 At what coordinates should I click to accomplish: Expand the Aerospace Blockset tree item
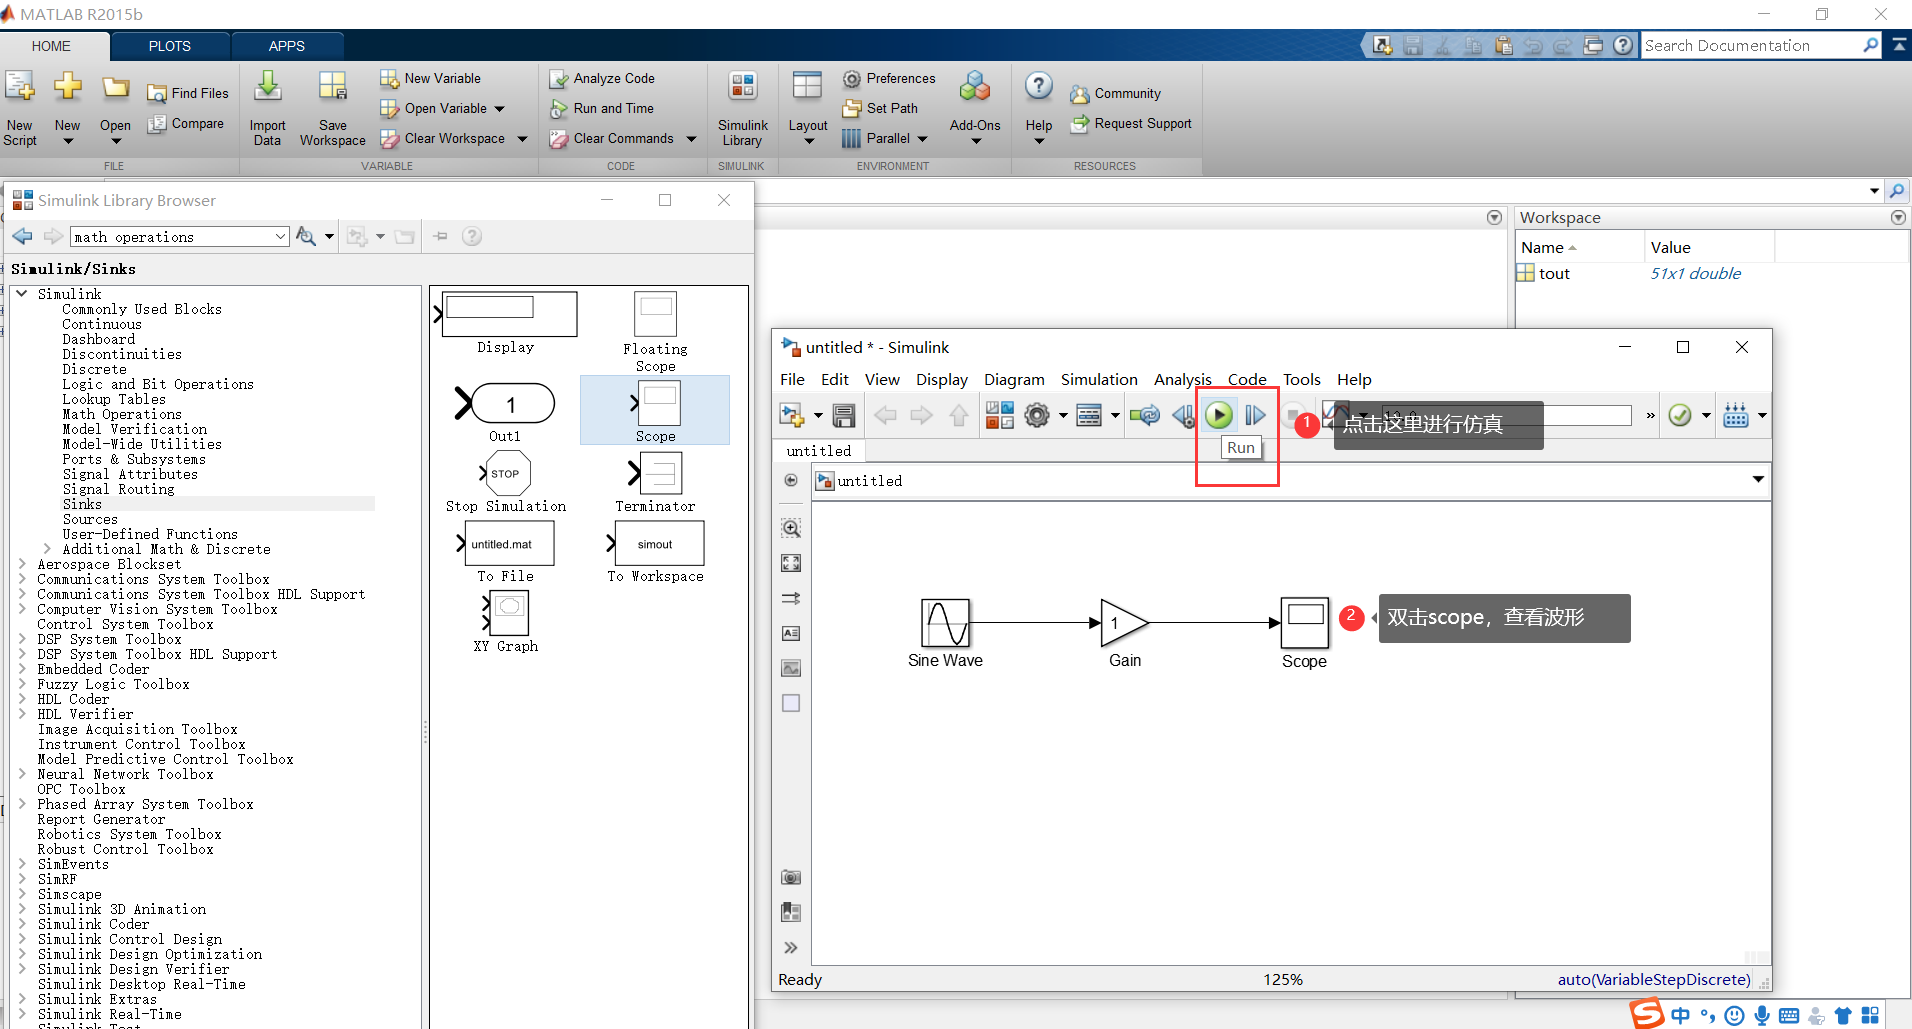click(22, 564)
